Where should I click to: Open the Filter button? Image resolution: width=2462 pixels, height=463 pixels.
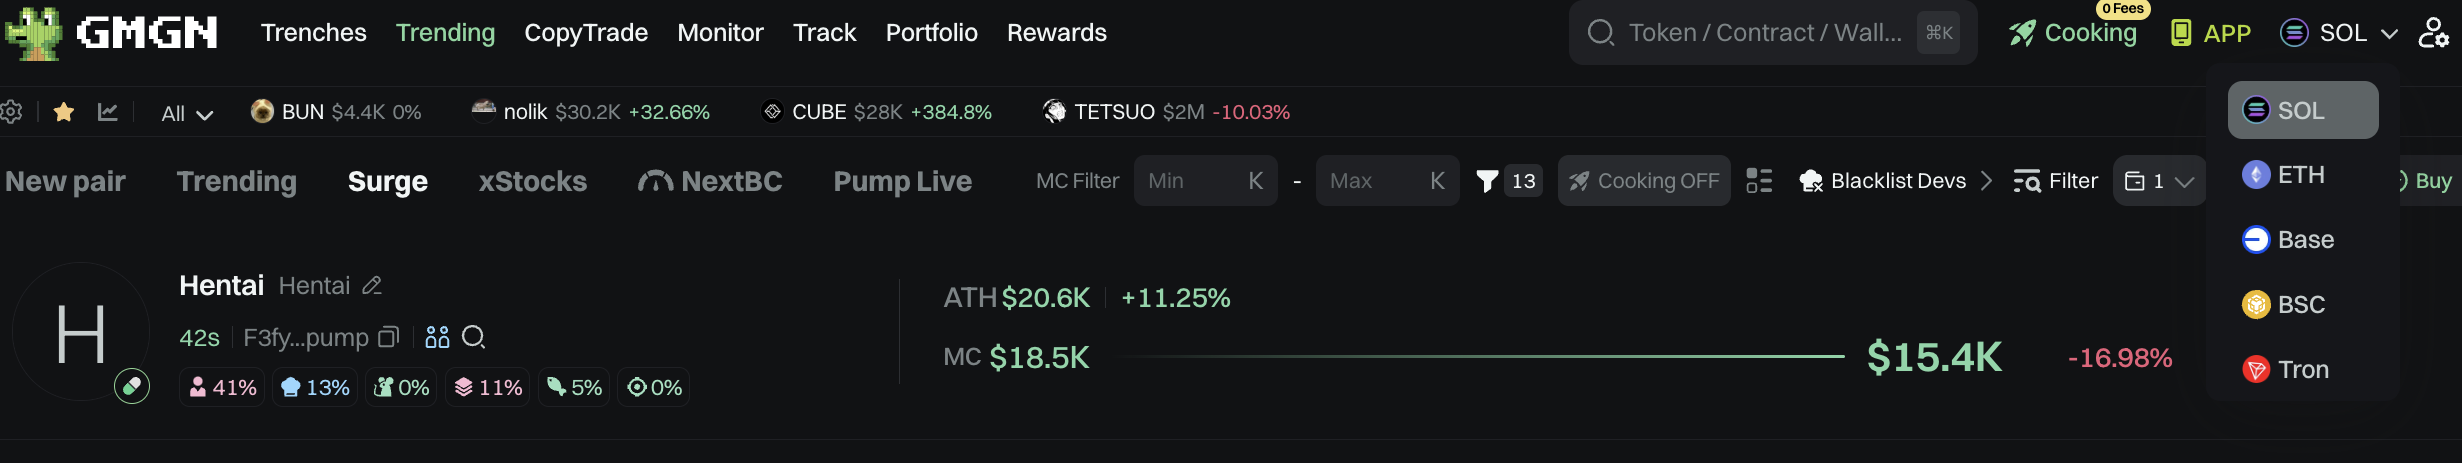click(x=2056, y=181)
